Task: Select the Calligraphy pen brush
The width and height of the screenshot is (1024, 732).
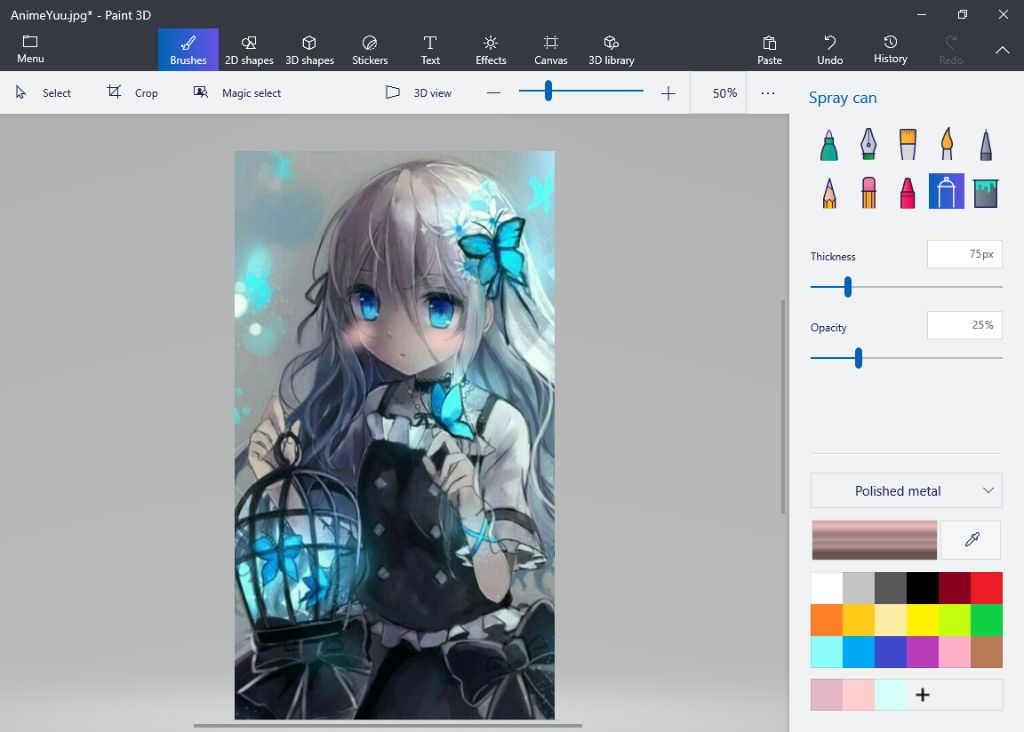Action: (x=868, y=144)
